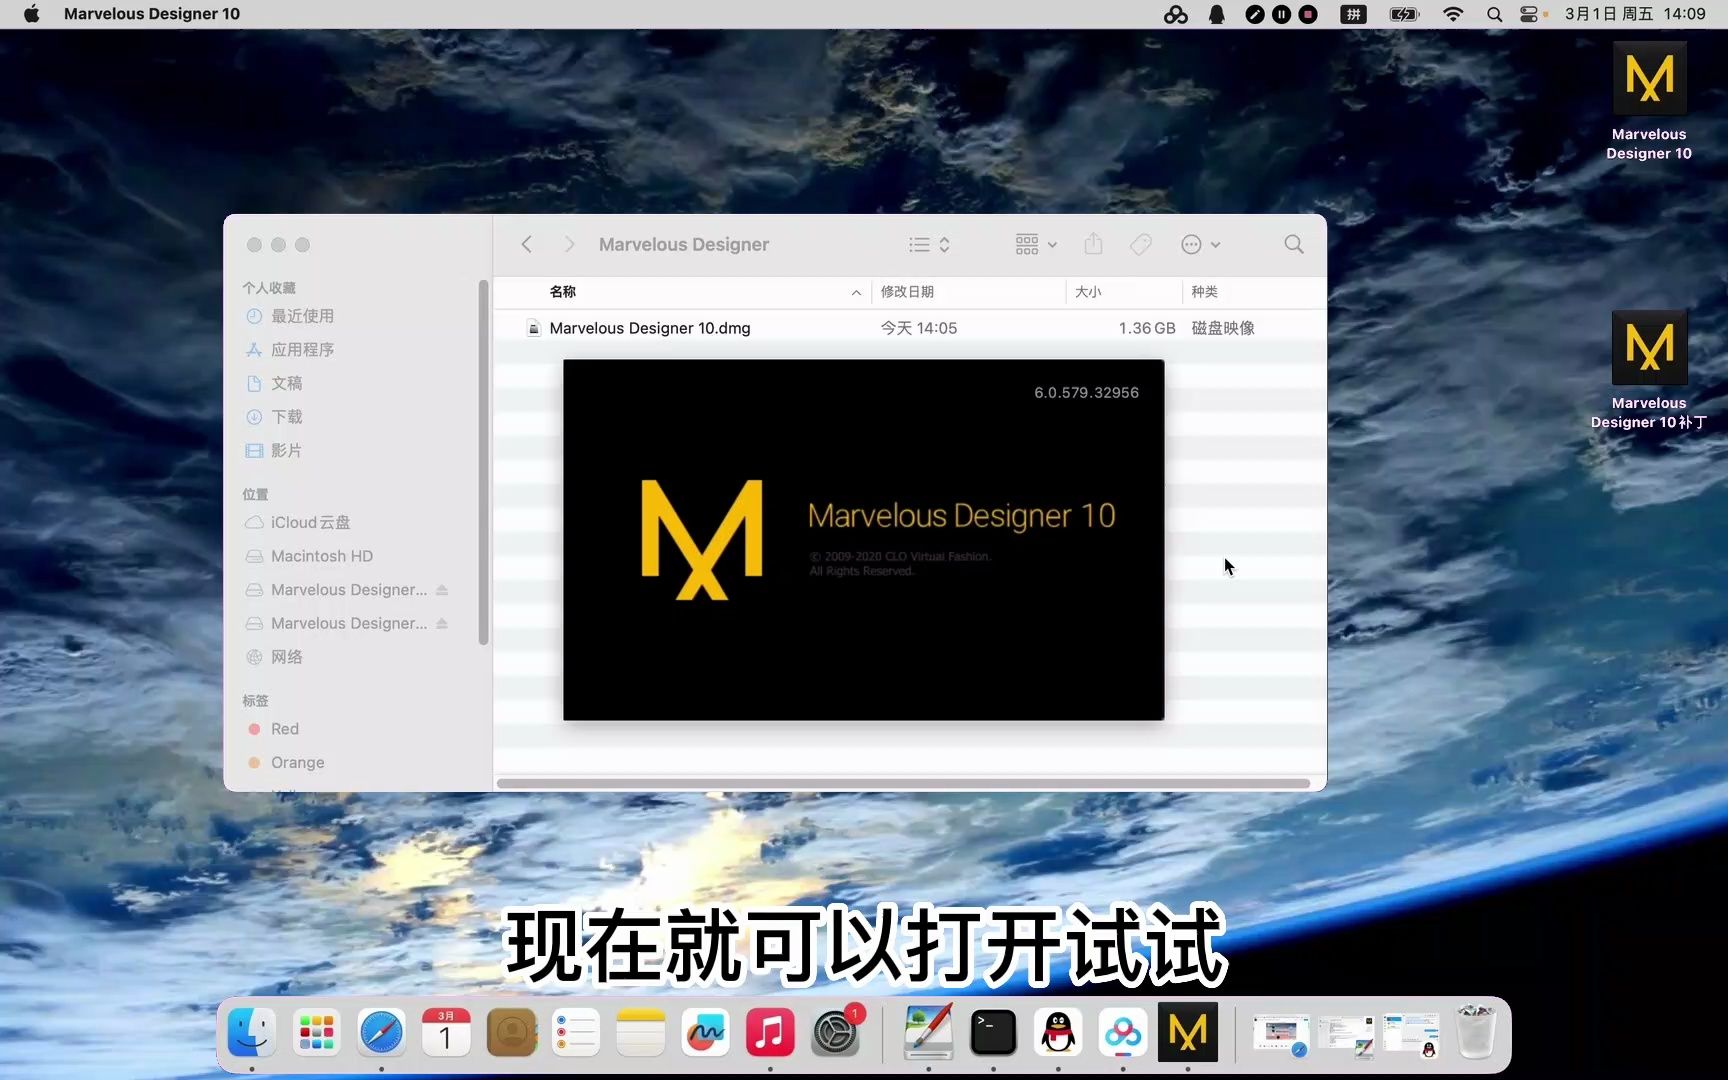Open the More actions ellipsis menu in Finder
1728x1080 pixels.
(1200, 244)
